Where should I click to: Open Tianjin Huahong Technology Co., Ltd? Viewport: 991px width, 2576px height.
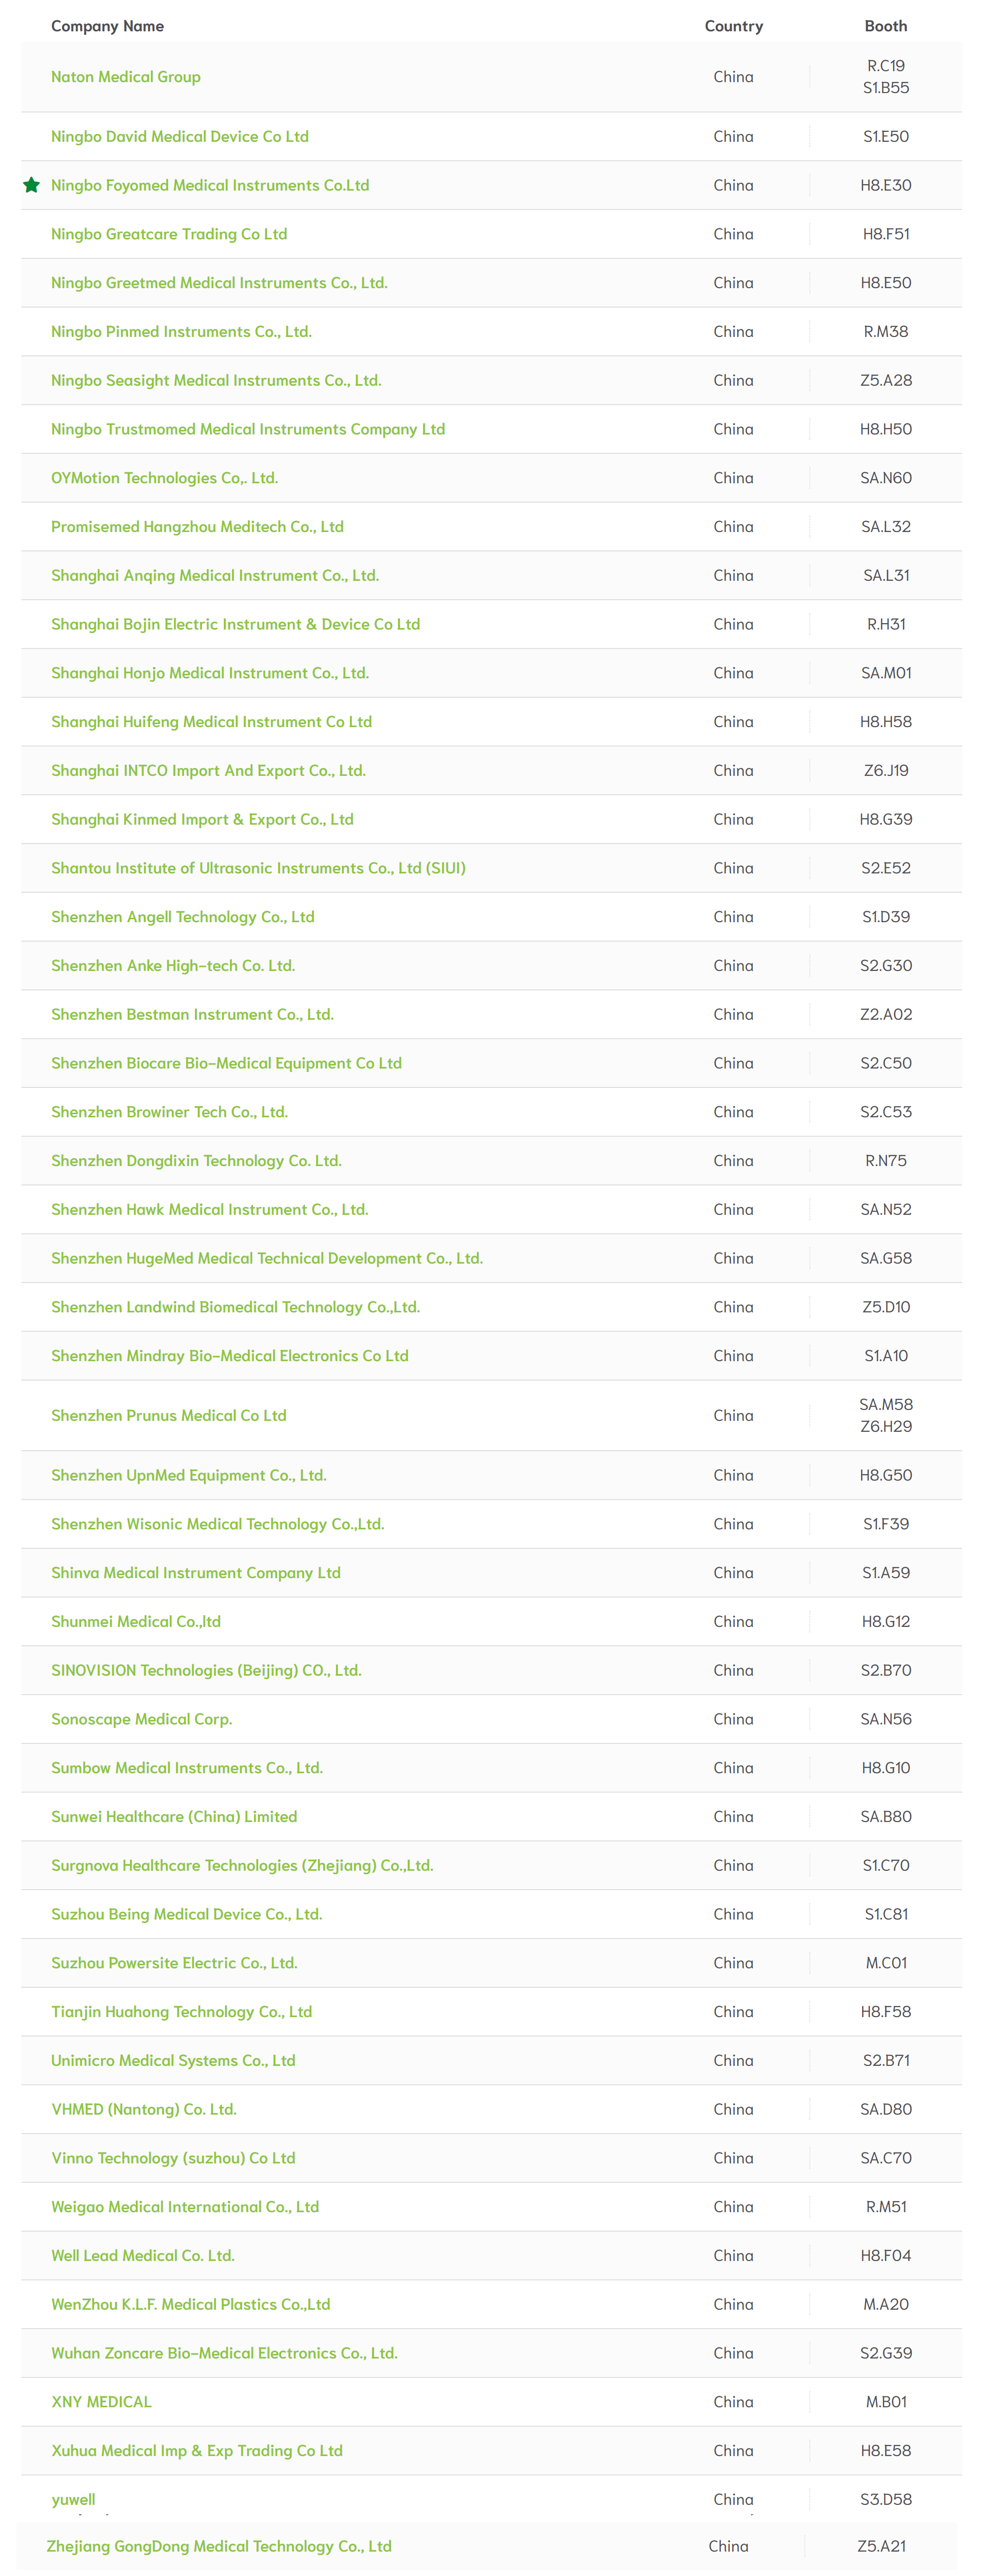click(182, 2013)
